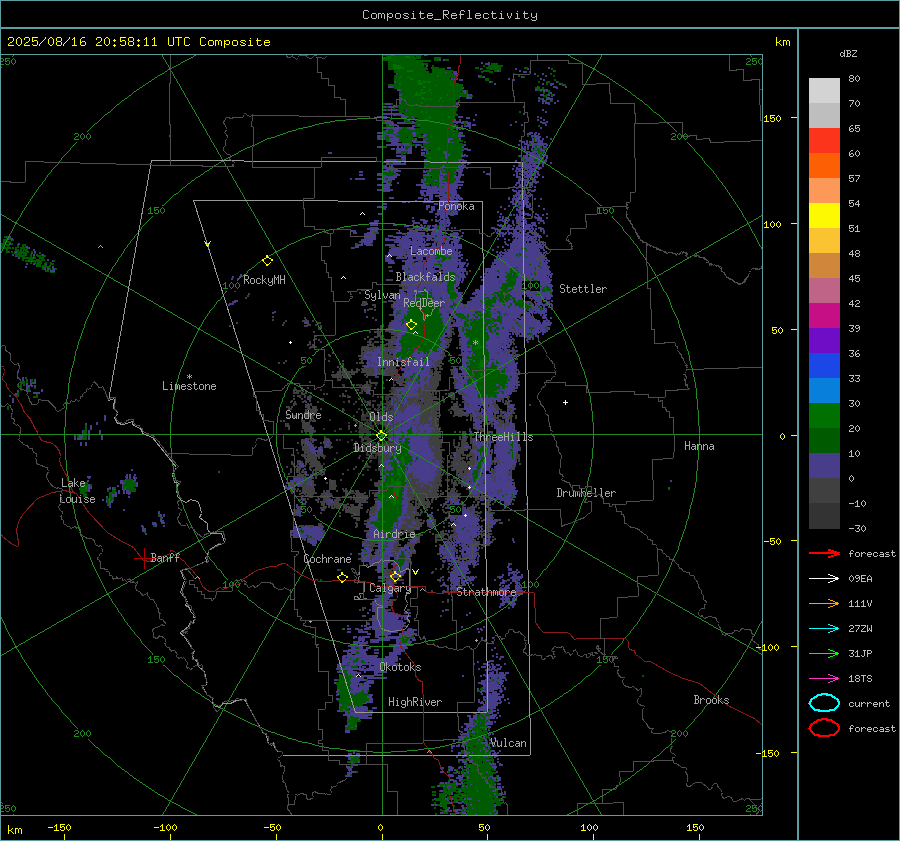Click the asterisk marker above Limestone
Image resolution: width=900 pixels, height=841 pixels.
(189, 377)
